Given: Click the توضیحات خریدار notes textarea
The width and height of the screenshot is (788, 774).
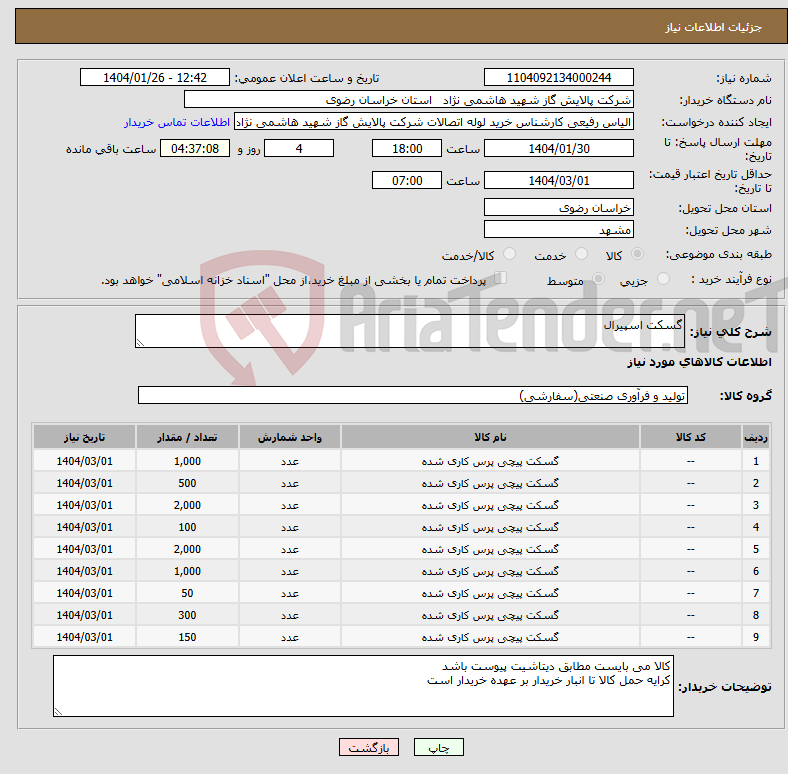Looking at the screenshot, I should [363, 686].
